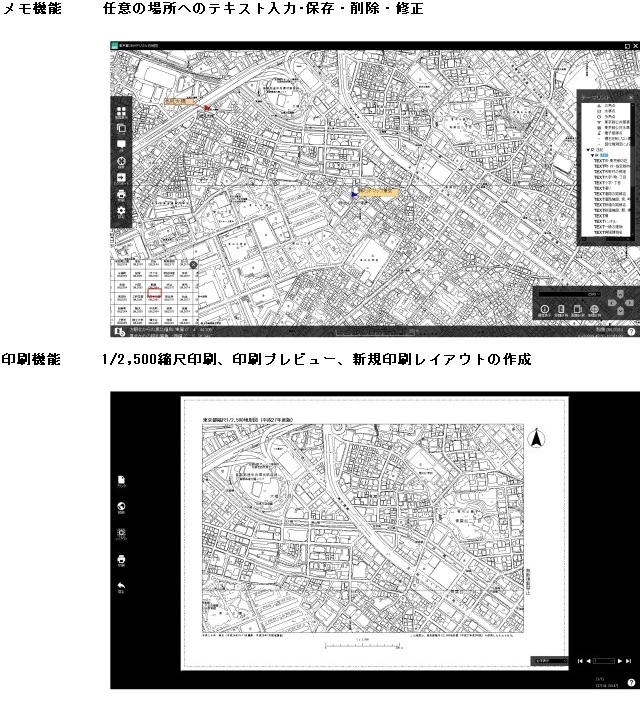Close the index map overlay with X button
Screen dimensions: 640x703
click(x=193, y=265)
